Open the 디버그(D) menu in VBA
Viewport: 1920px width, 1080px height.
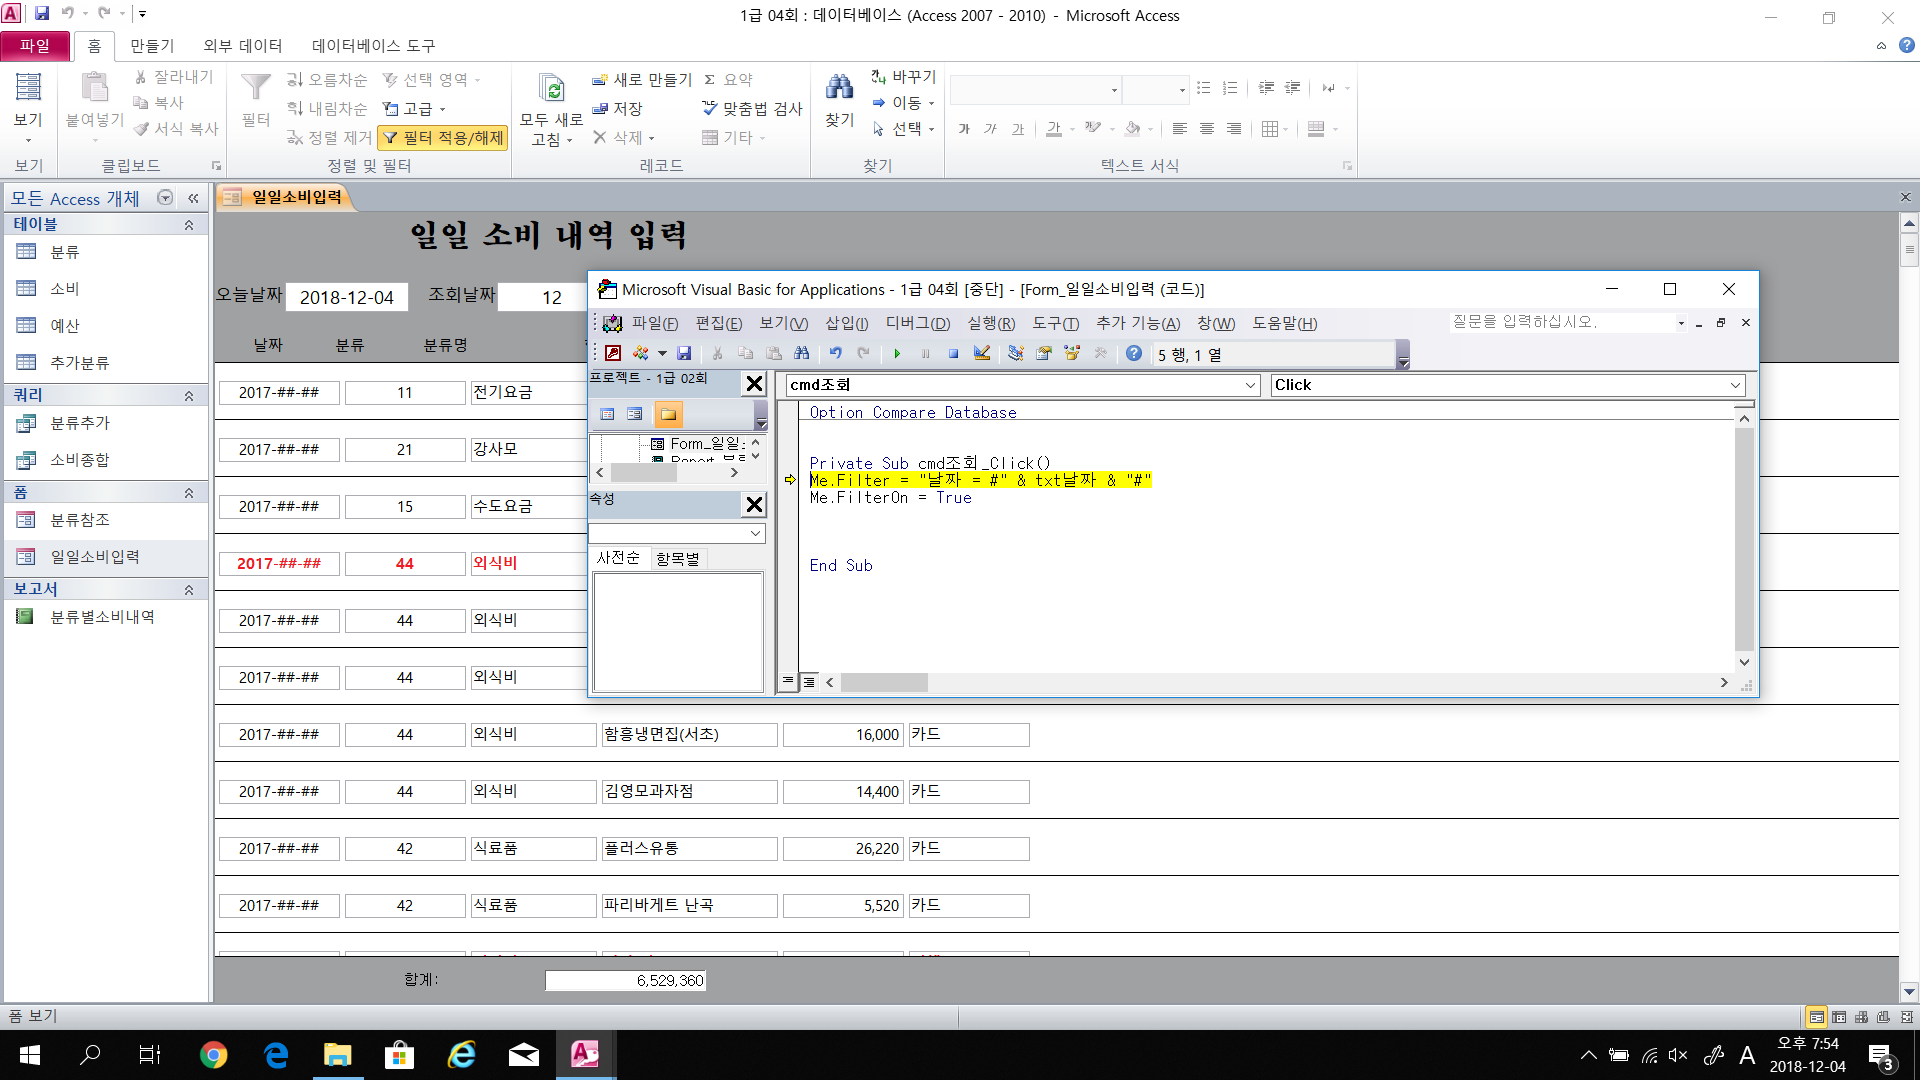(x=917, y=323)
